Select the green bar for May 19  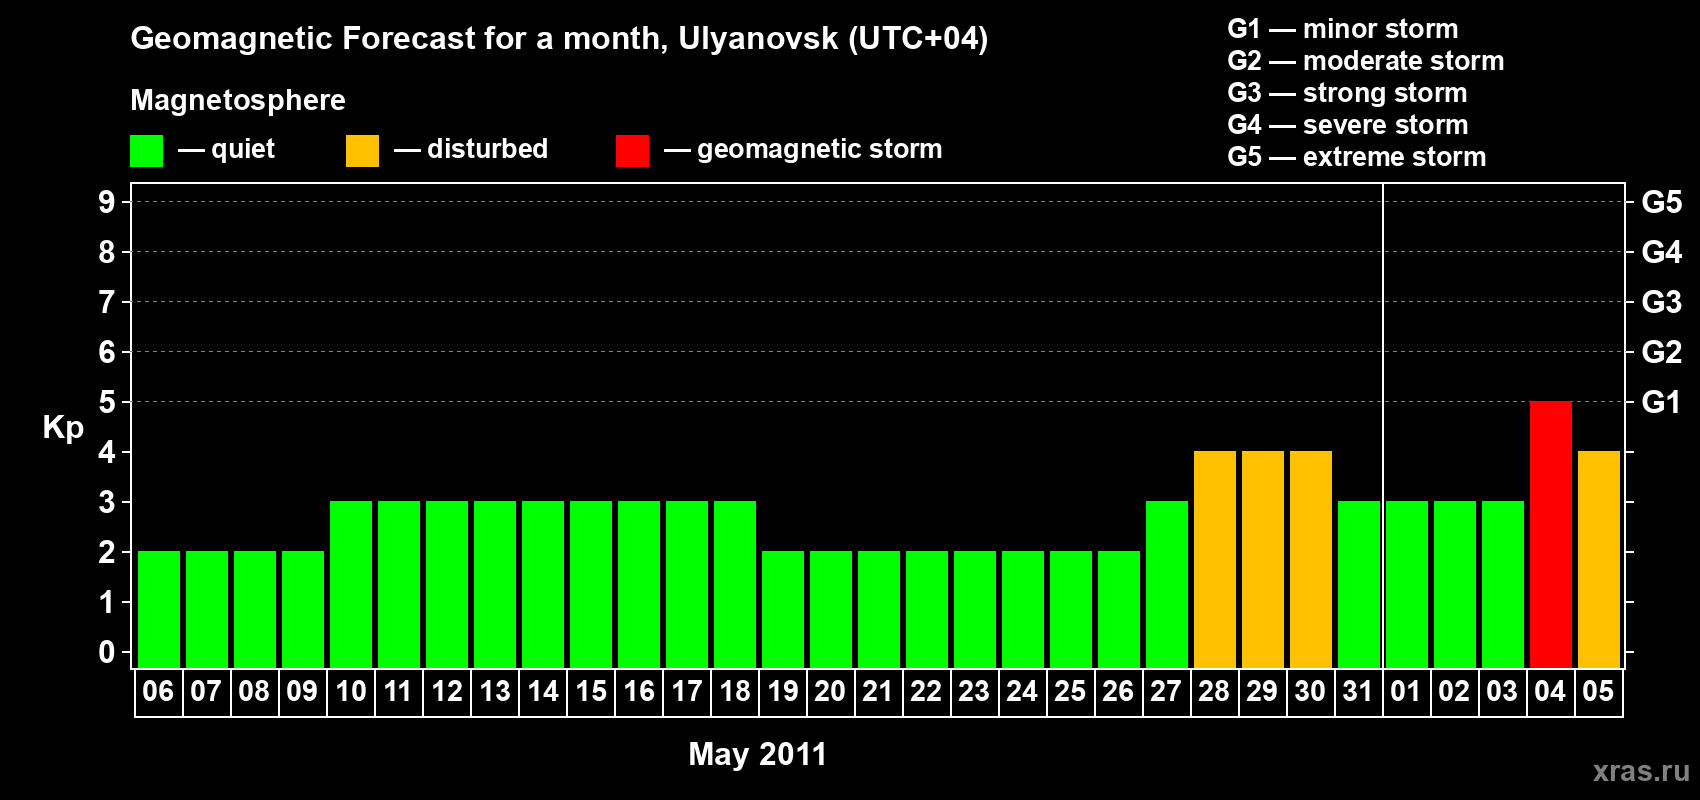[x=783, y=609]
